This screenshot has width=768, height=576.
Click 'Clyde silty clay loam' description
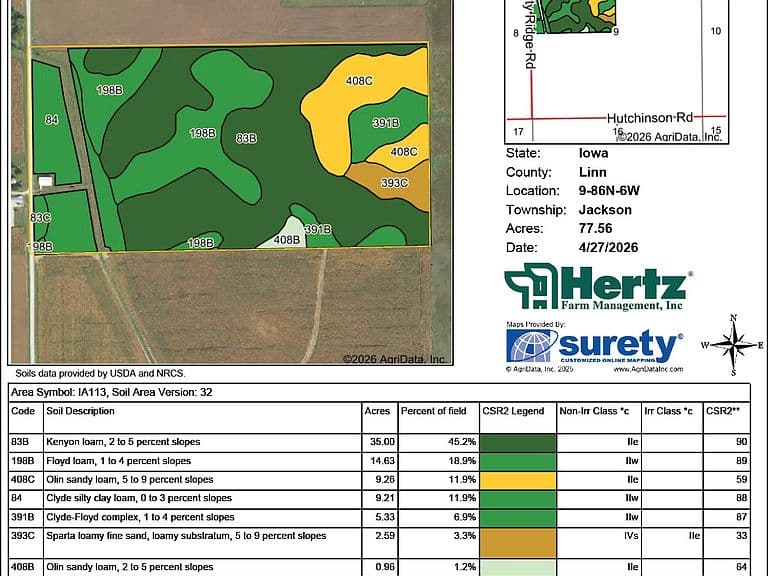(139, 498)
